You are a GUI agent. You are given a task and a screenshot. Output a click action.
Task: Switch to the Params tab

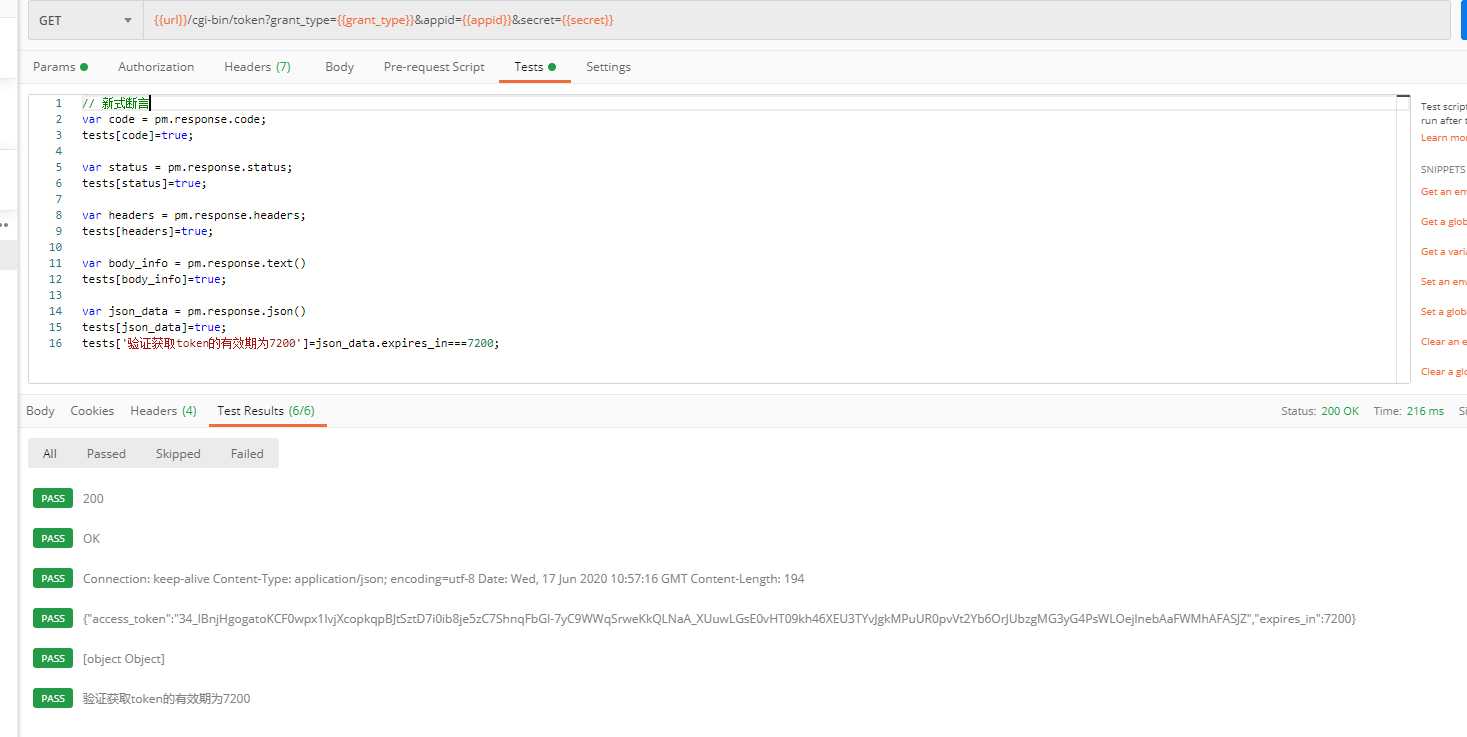pos(60,67)
